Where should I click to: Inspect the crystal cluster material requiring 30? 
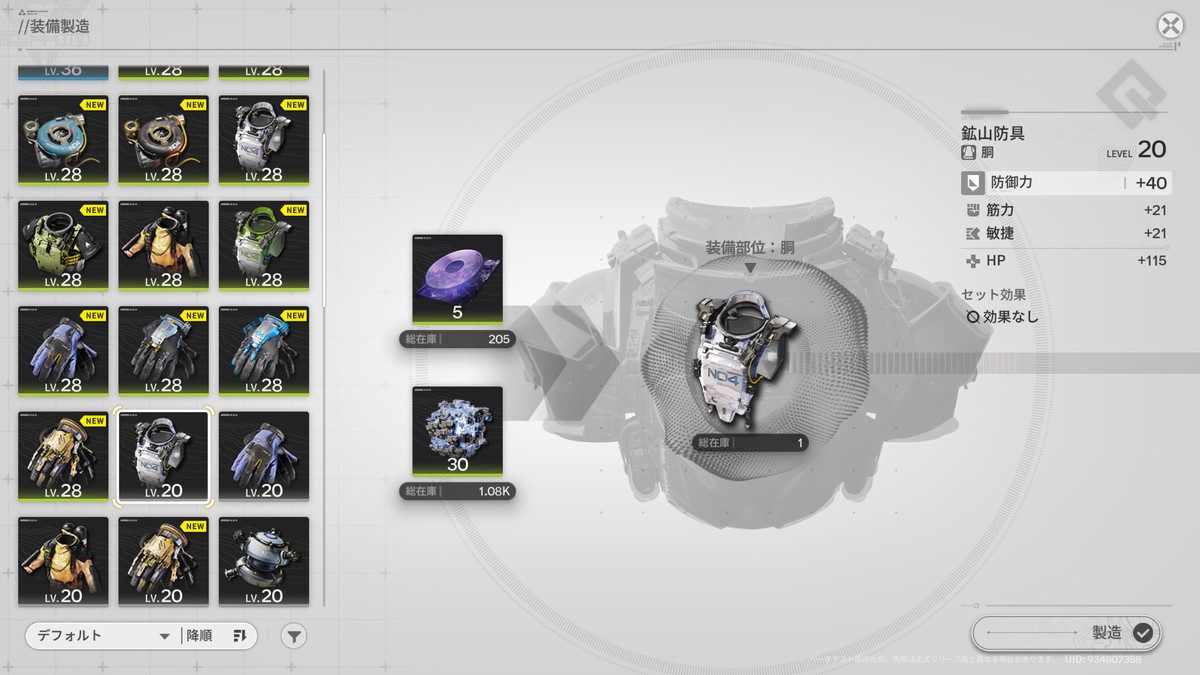click(x=458, y=432)
